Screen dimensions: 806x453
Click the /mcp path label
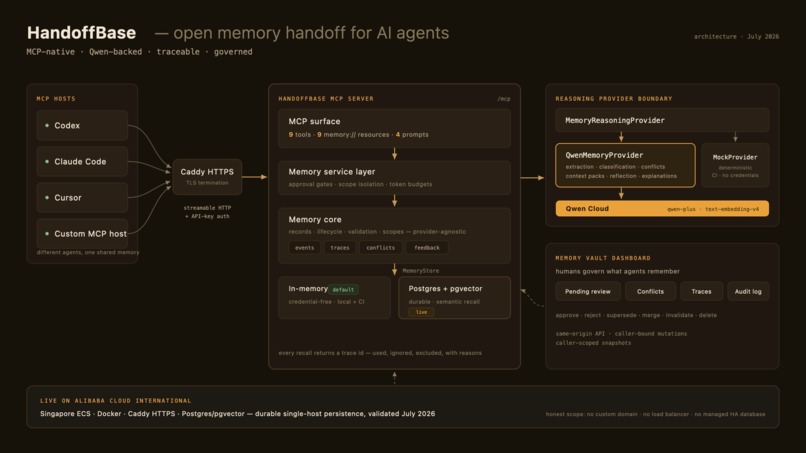tap(504, 99)
